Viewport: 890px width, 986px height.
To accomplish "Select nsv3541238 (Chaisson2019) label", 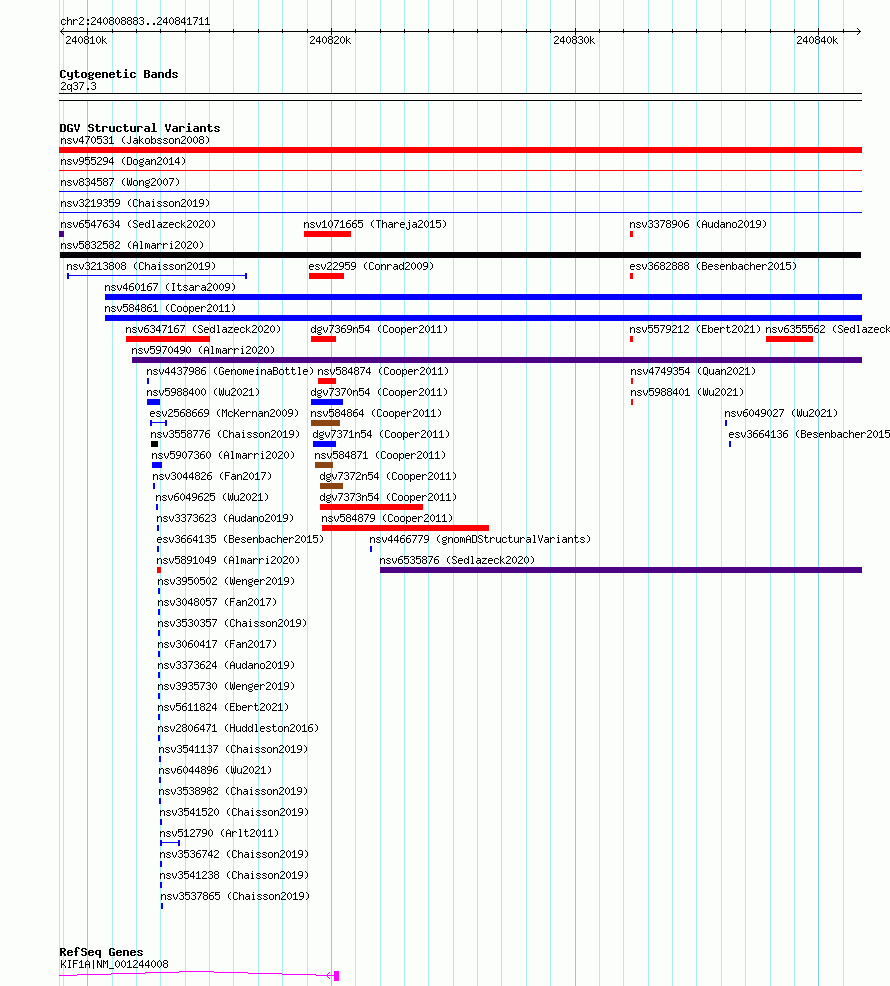I will [235, 875].
